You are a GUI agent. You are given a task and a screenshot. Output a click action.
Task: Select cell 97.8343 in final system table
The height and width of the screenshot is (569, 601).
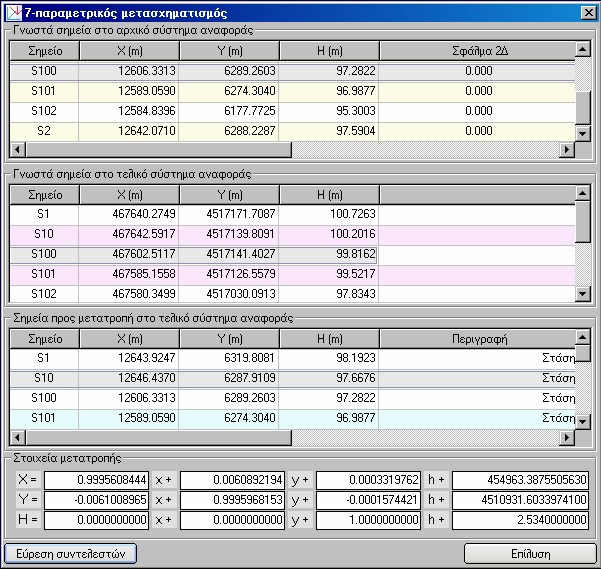[x=329, y=294]
